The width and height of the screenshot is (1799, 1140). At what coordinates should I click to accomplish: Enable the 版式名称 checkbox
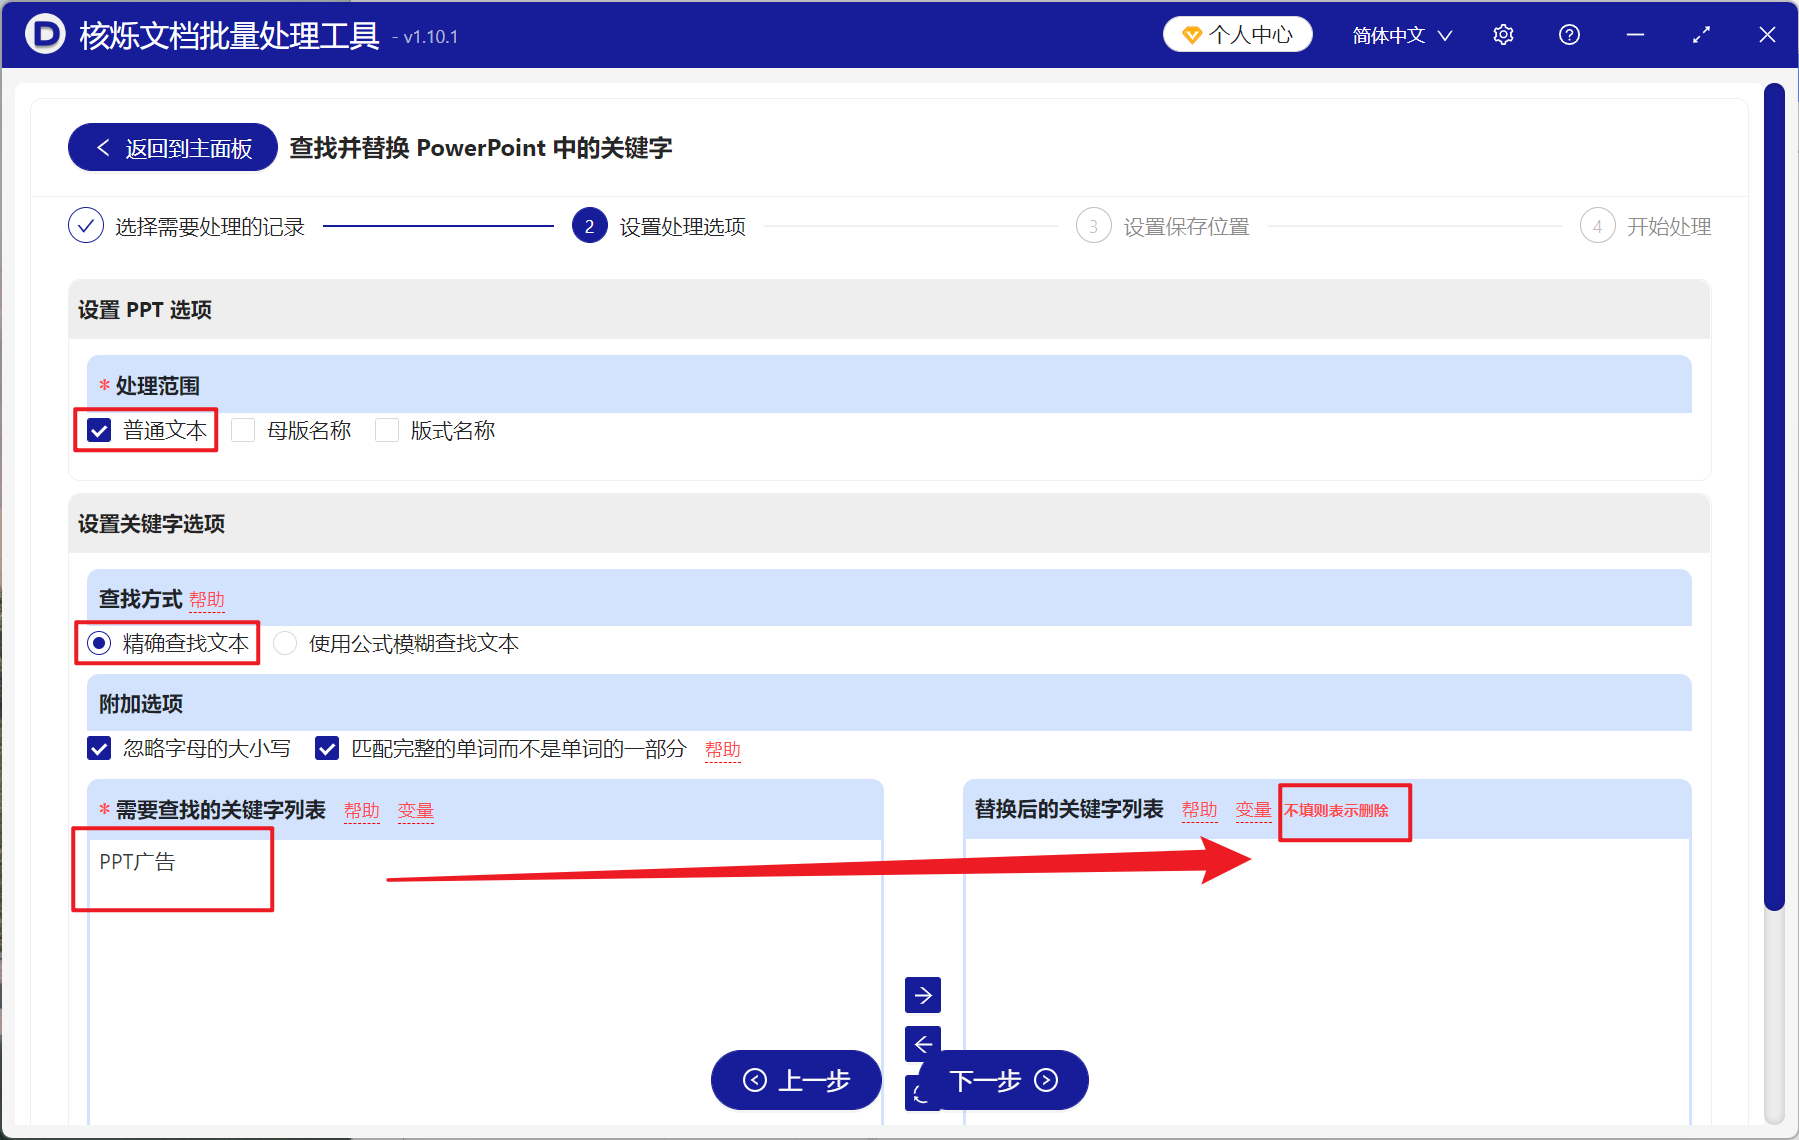pos(387,430)
